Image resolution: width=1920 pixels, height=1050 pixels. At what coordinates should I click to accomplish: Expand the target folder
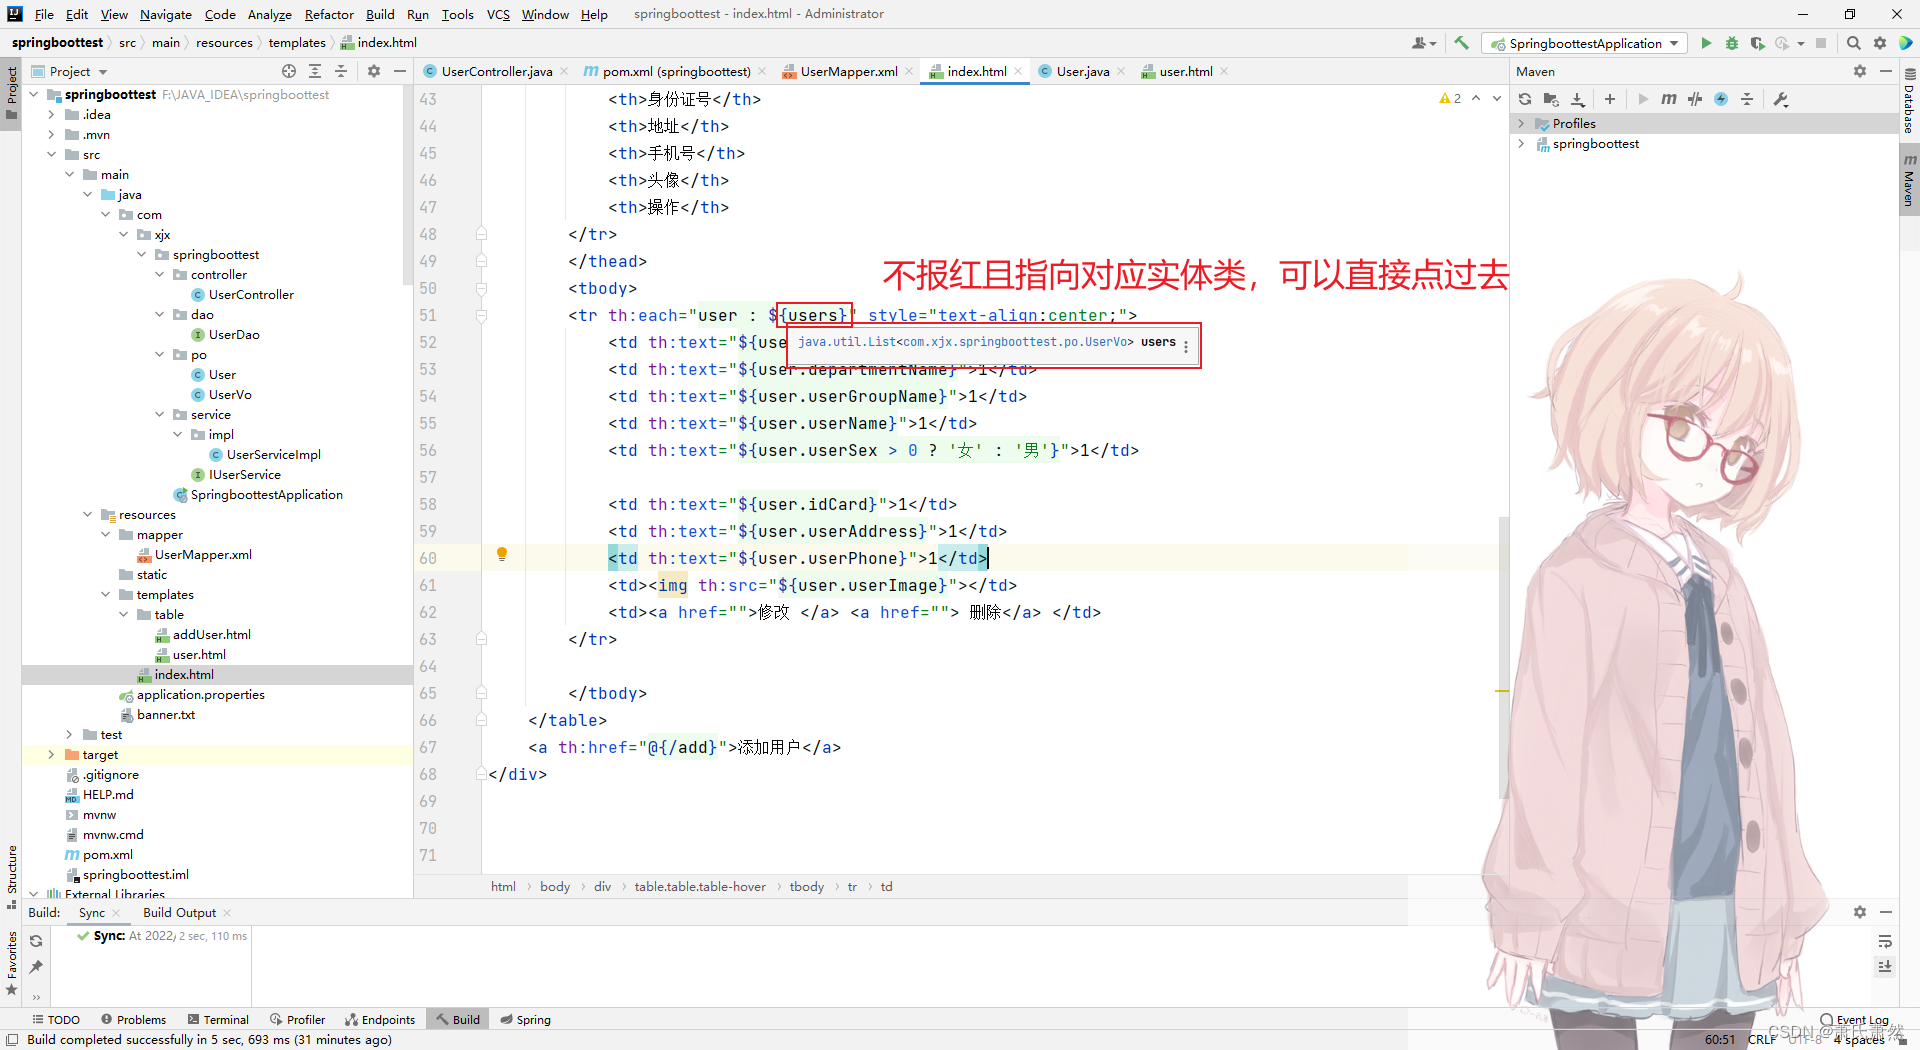click(x=51, y=755)
